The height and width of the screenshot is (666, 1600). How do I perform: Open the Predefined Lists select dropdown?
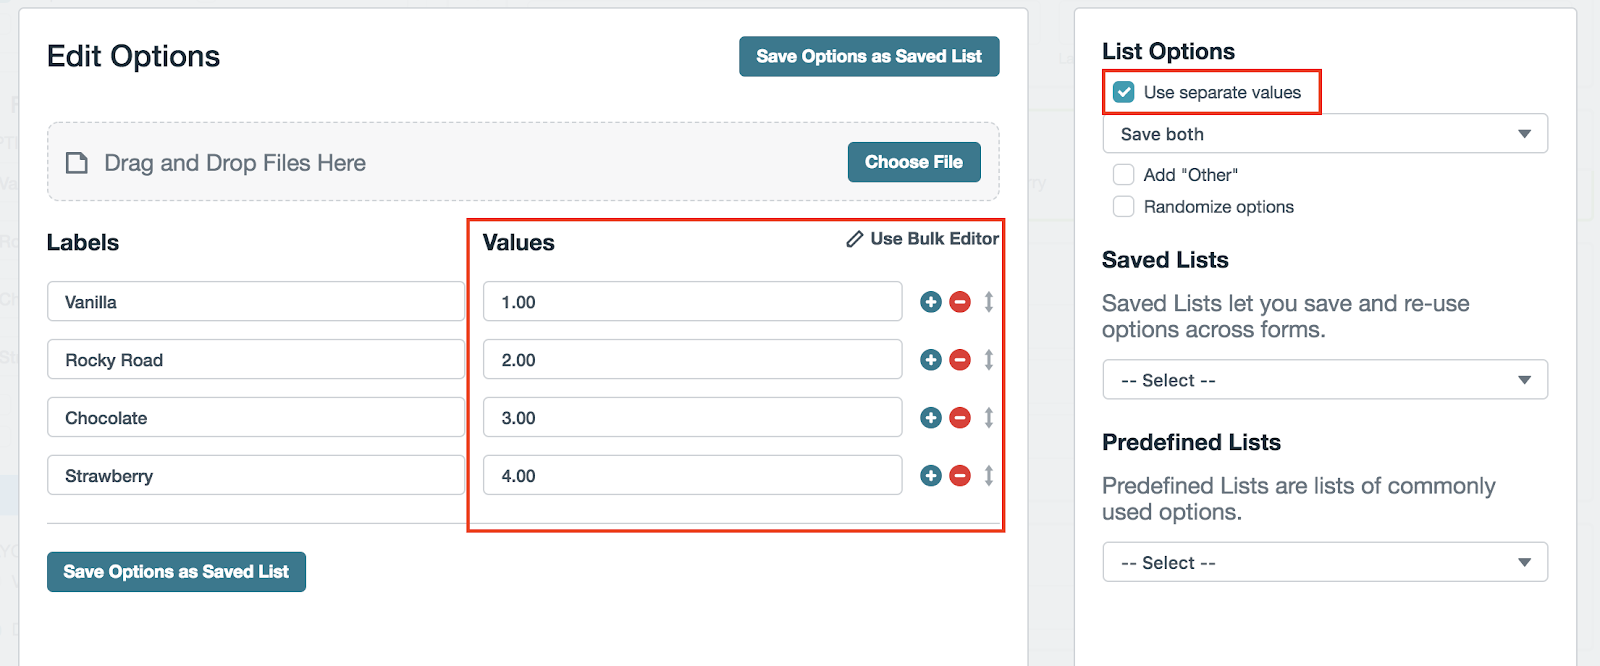pyautogui.click(x=1324, y=563)
